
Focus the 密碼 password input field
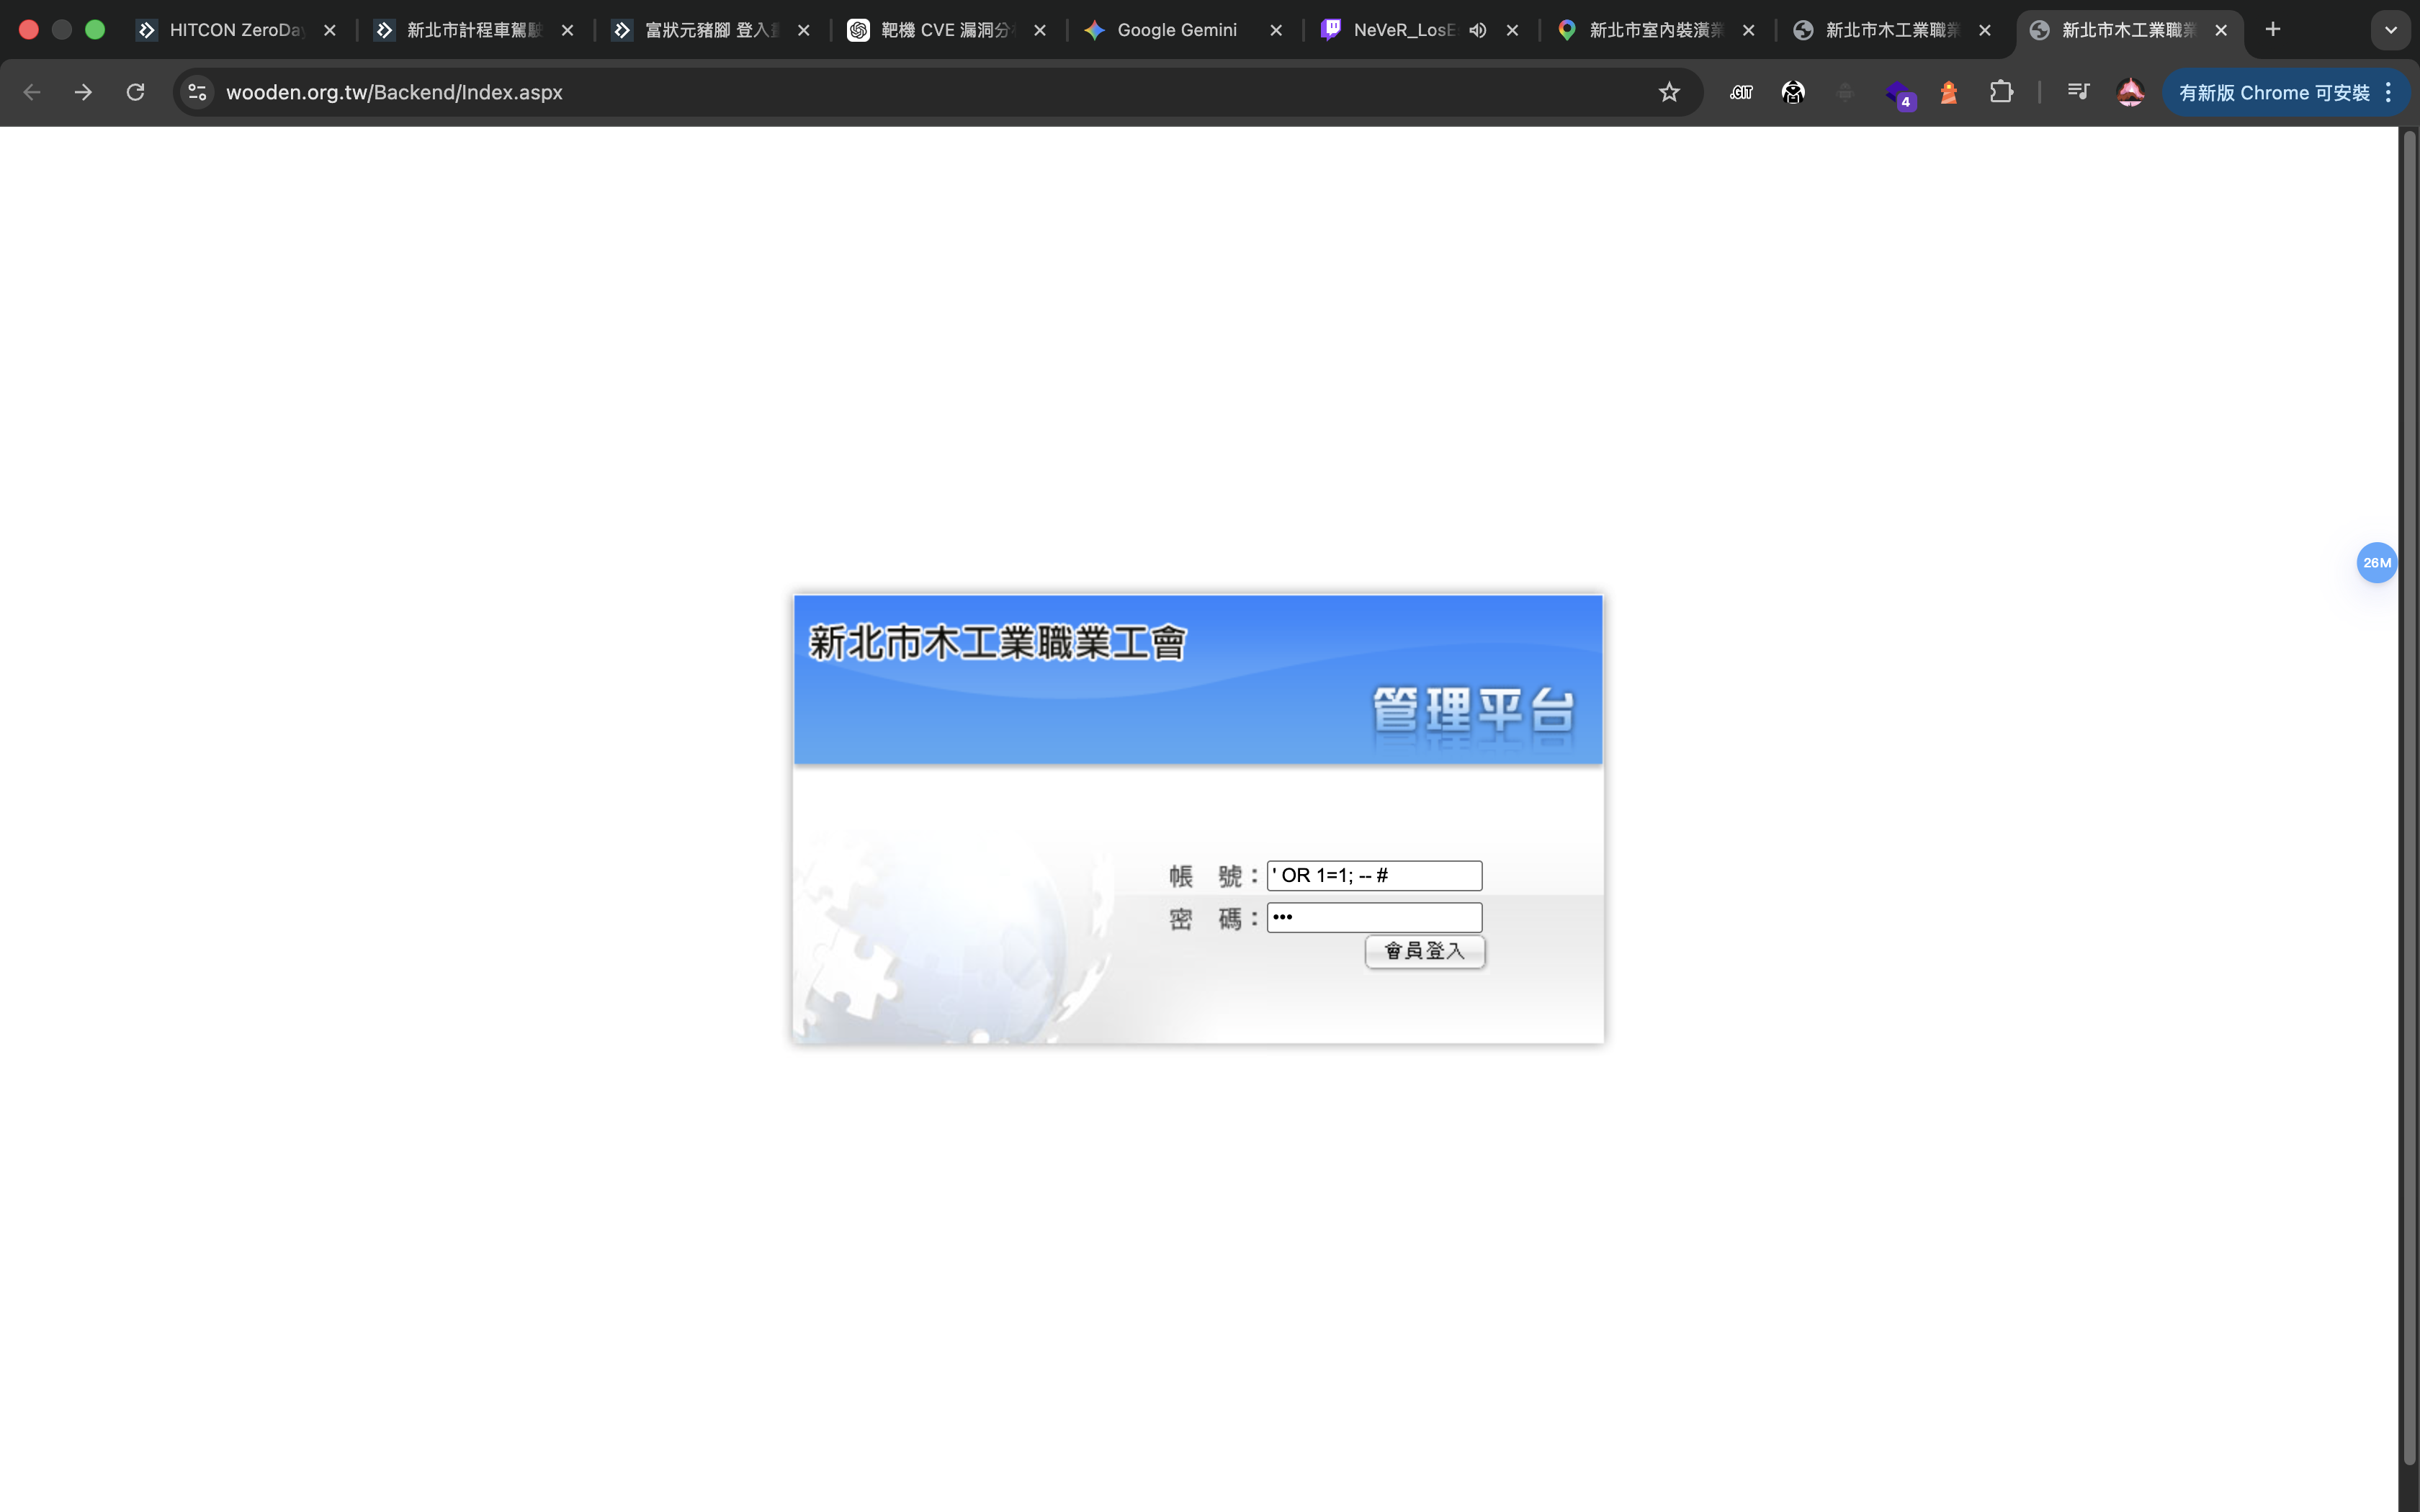(1374, 918)
